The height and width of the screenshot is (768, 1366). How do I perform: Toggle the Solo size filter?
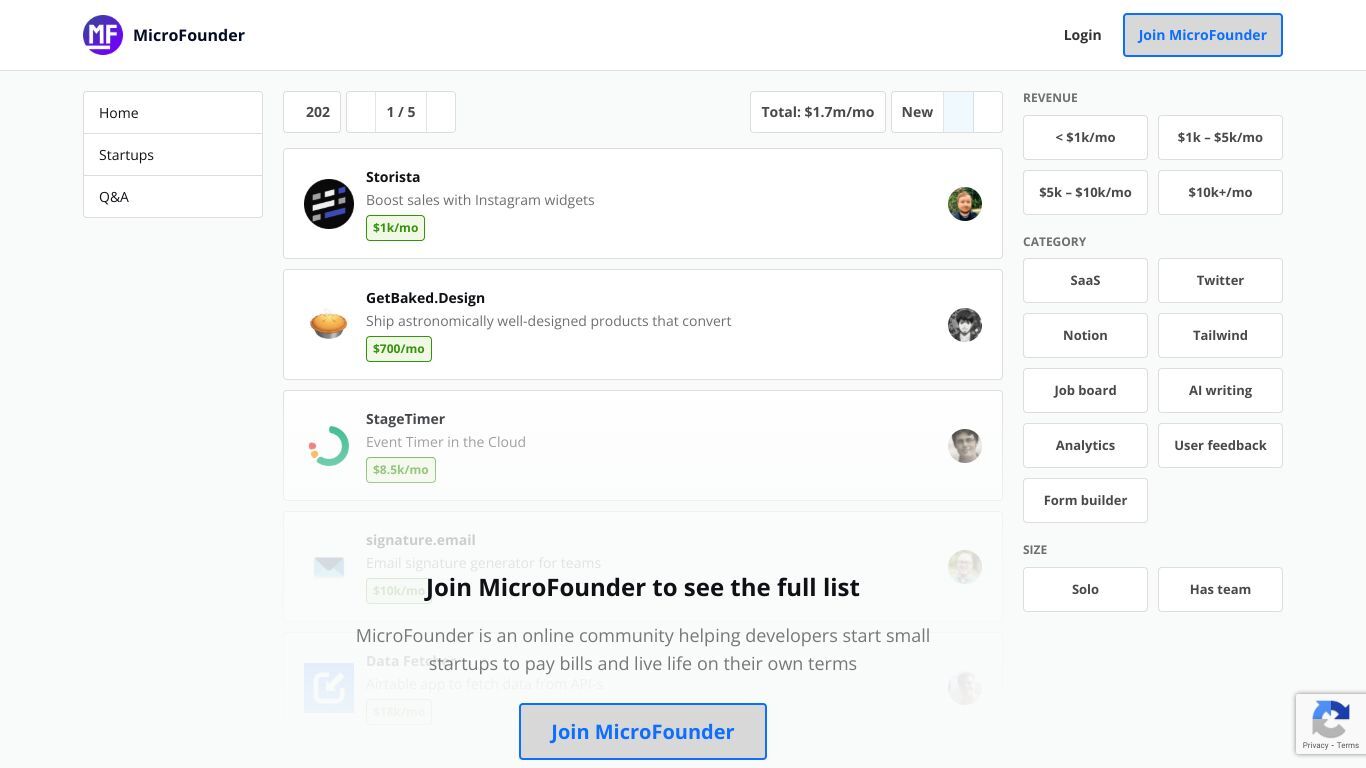tap(1085, 589)
